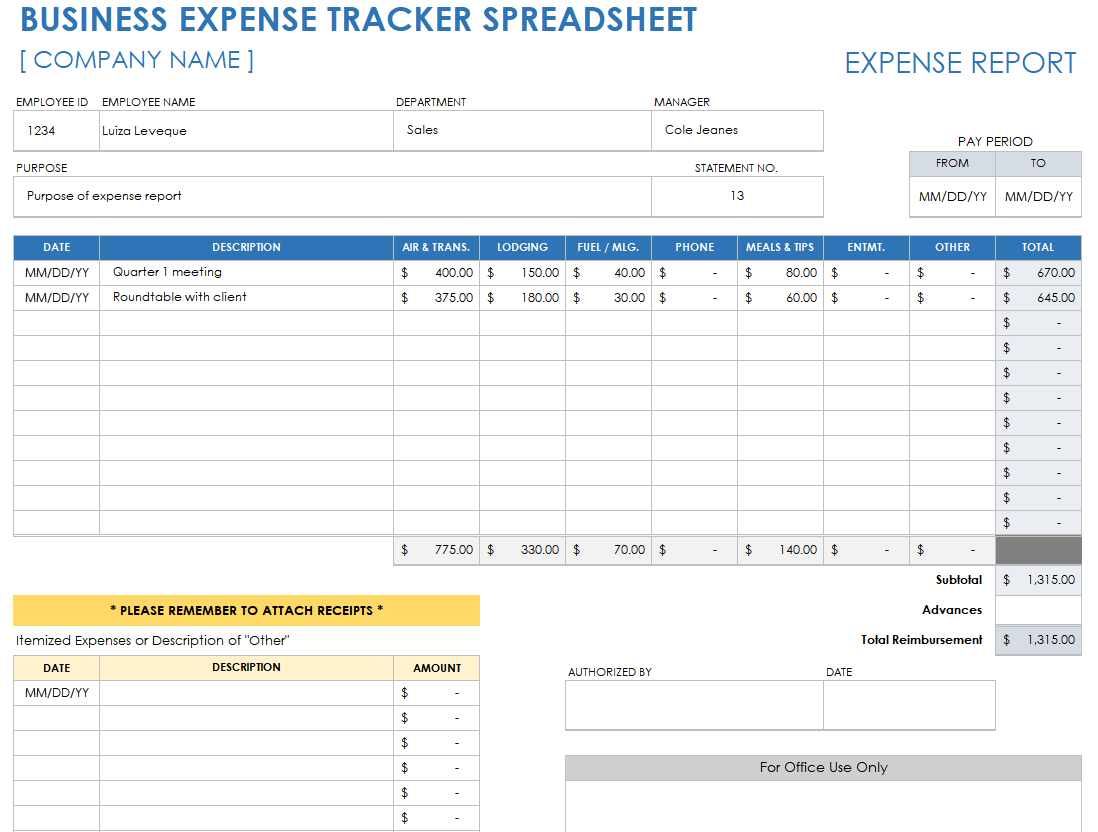Select the 180.00 Lodging cell
Image resolution: width=1098 pixels, height=832 pixels.
click(522, 298)
